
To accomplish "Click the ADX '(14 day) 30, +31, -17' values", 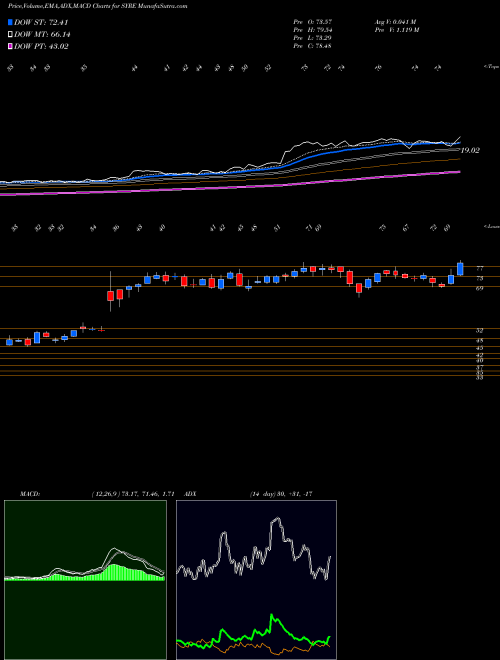I will point(280,494).
